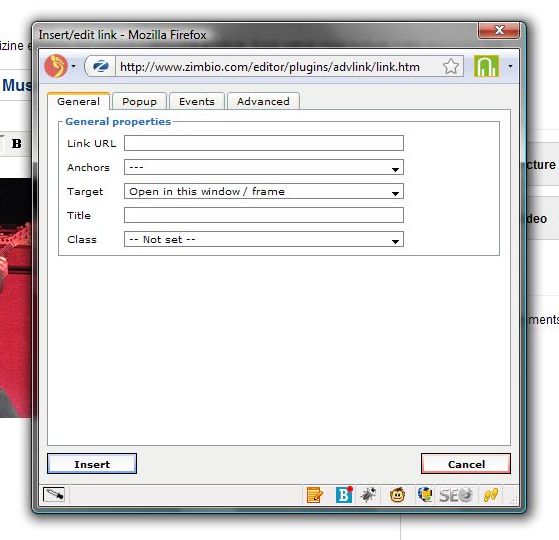Click the footprint icon in the address bar
The width and height of the screenshot is (559, 540).
click(56, 66)
